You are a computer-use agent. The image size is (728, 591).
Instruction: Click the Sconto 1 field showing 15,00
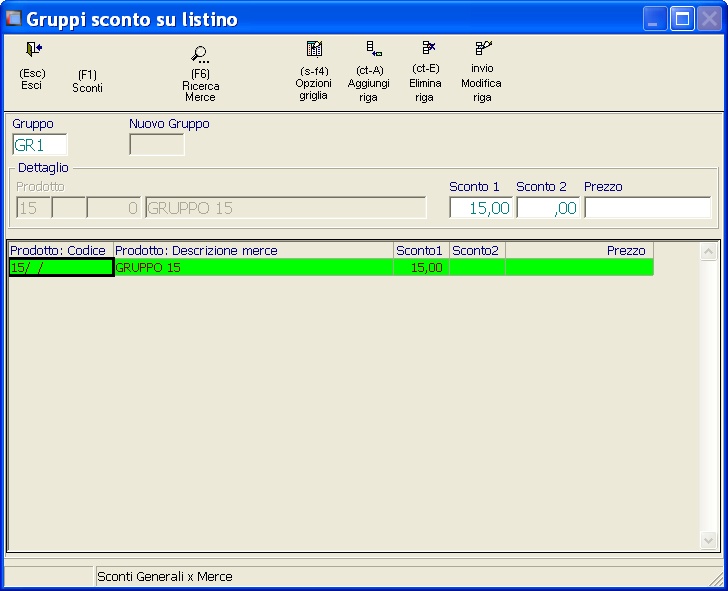click(x=481, y=208)
